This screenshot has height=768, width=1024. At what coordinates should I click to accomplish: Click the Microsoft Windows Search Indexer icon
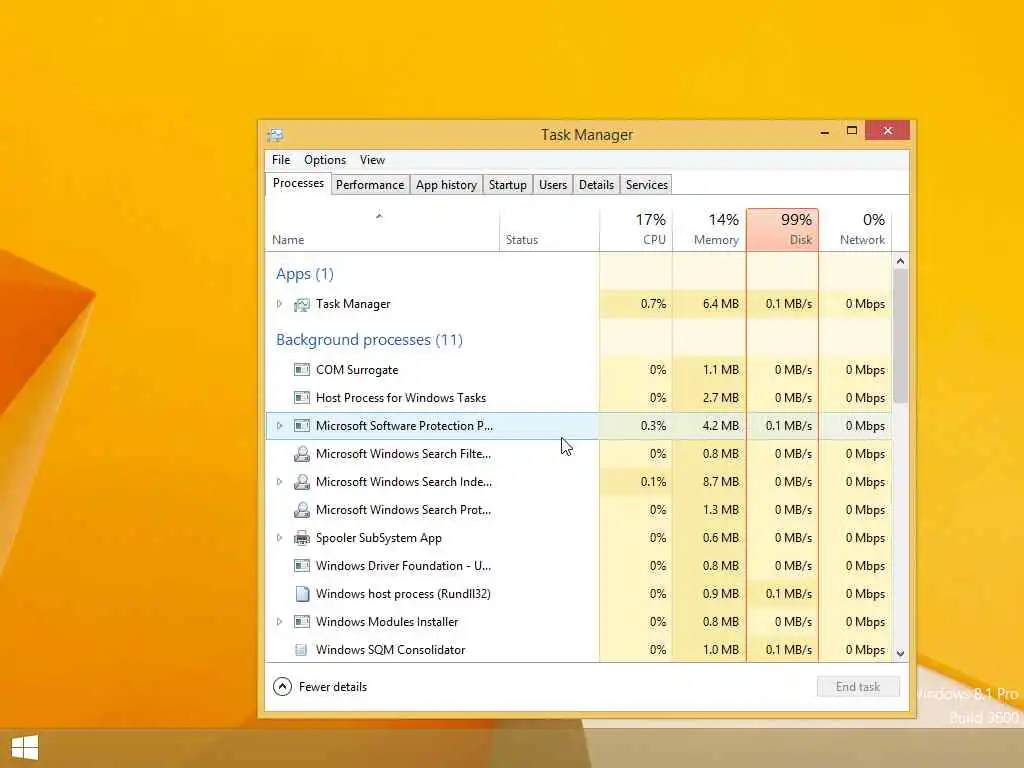[301, 482]
